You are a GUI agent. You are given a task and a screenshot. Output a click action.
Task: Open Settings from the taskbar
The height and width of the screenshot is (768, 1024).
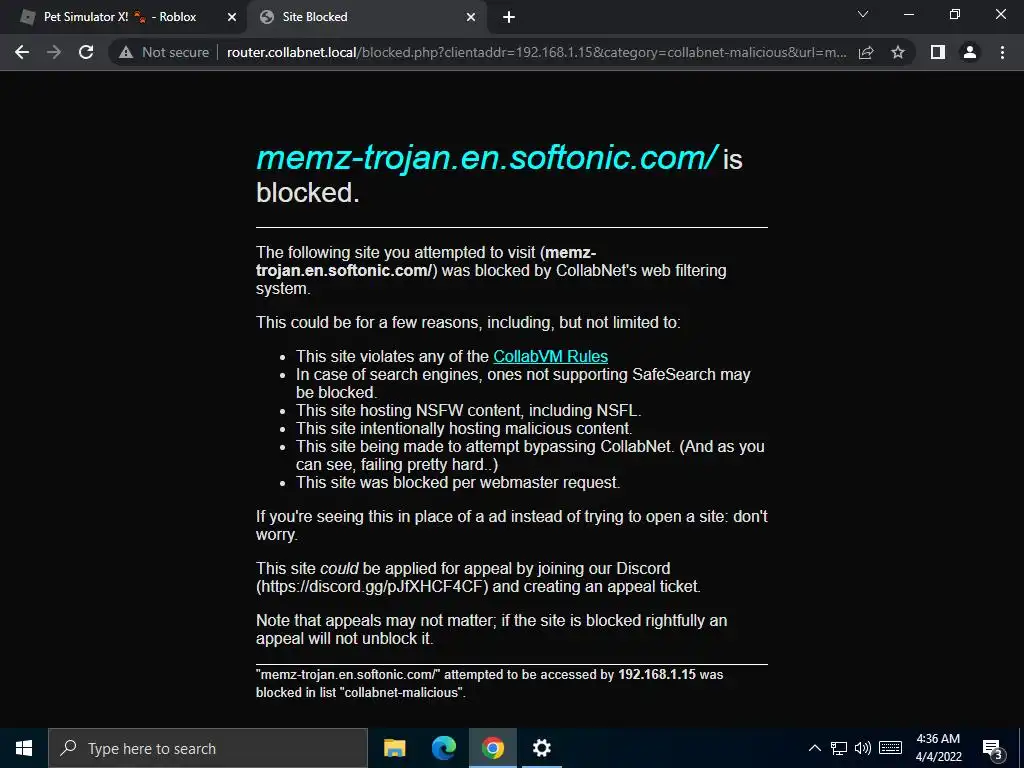tap(541, 748)
